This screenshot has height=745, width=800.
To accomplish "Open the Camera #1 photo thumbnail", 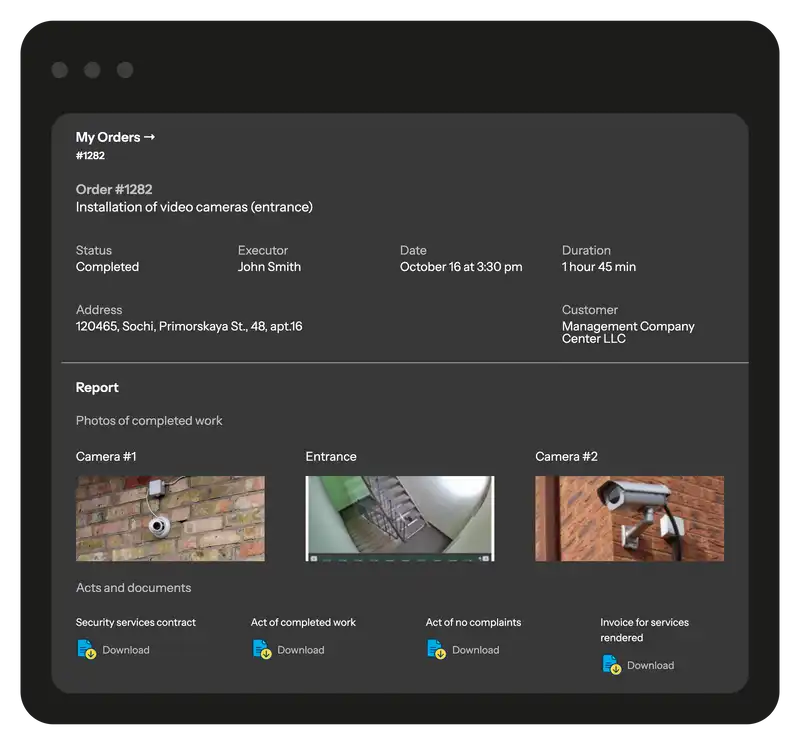I will pos(170,518).
